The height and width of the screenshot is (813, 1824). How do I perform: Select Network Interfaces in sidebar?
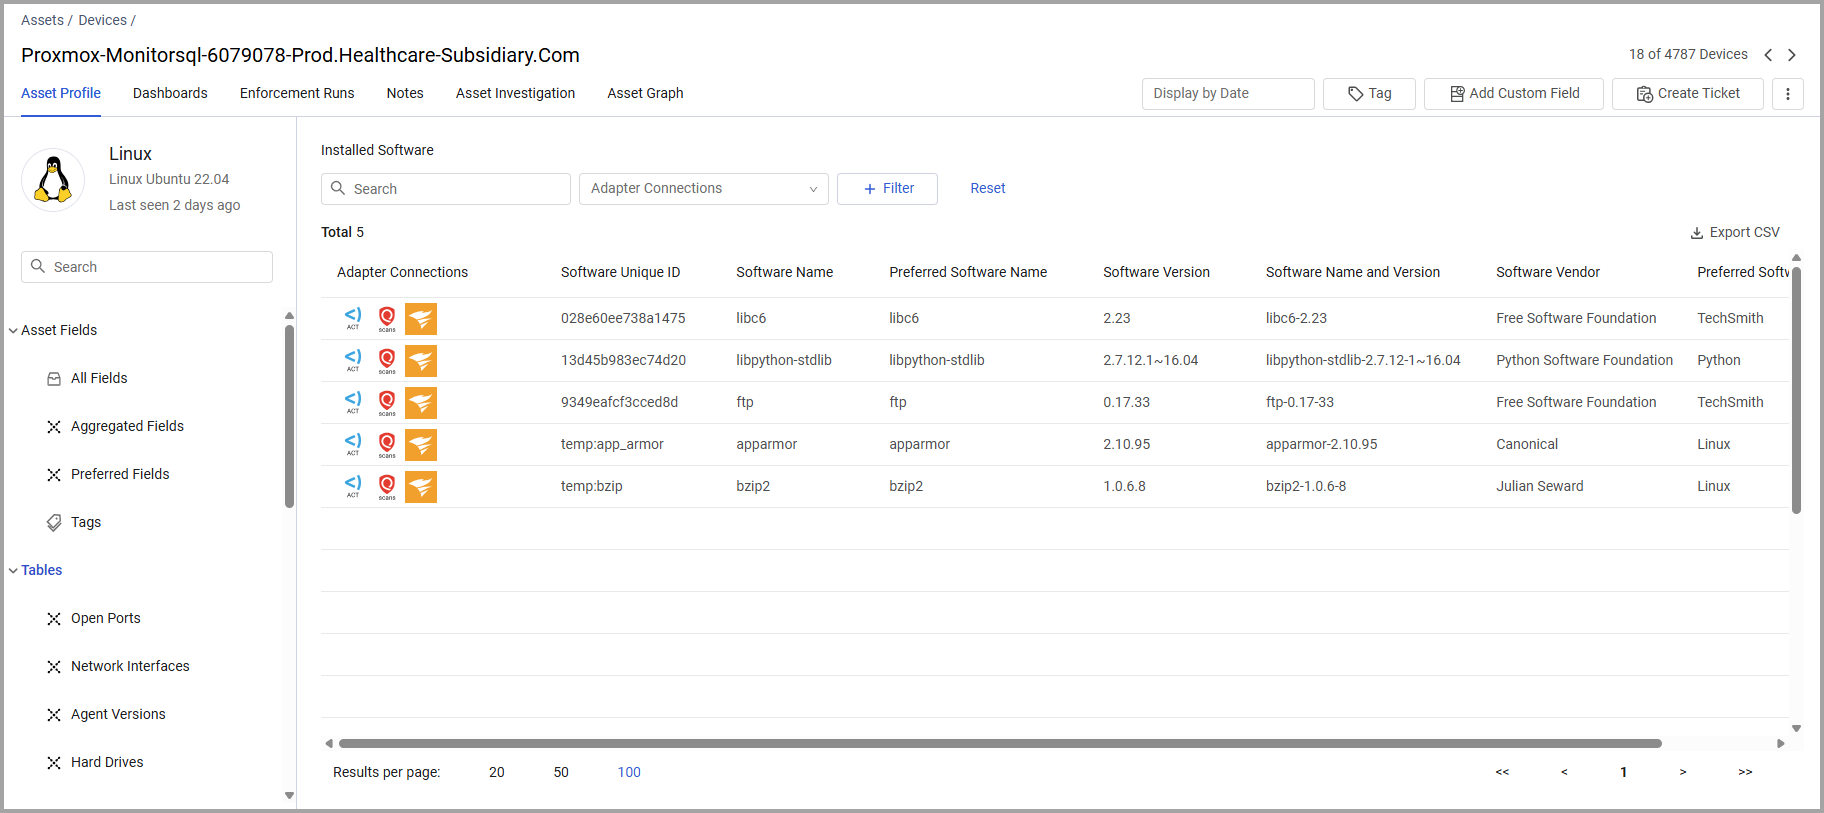(130, 666)
